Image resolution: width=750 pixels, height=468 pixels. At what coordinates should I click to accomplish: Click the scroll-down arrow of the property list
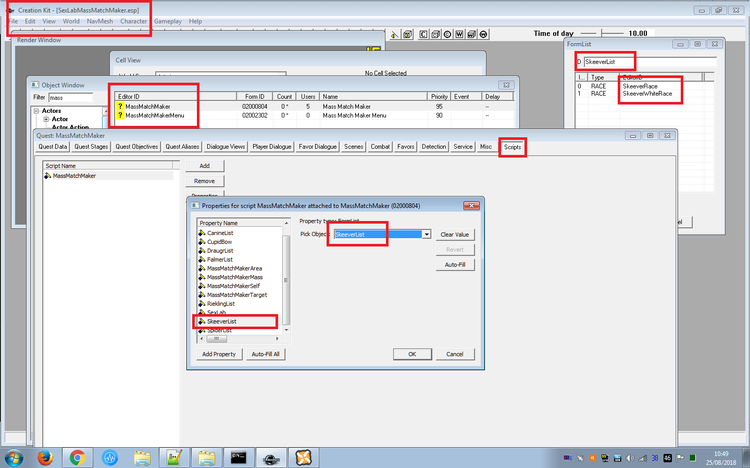[286, 330]
